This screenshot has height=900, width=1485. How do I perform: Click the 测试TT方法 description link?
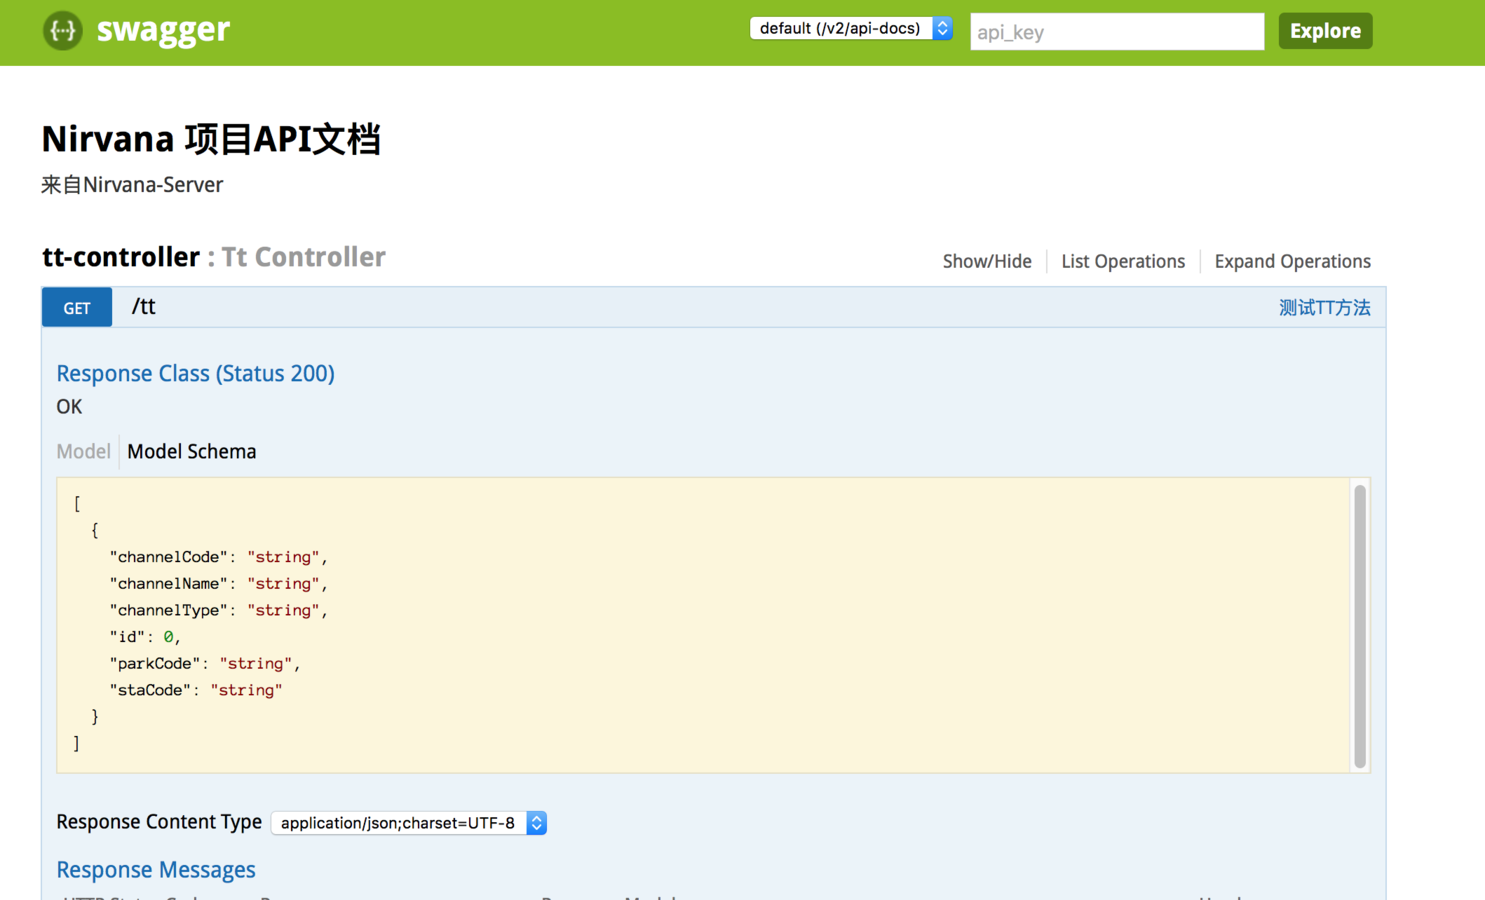(1324, 308)
